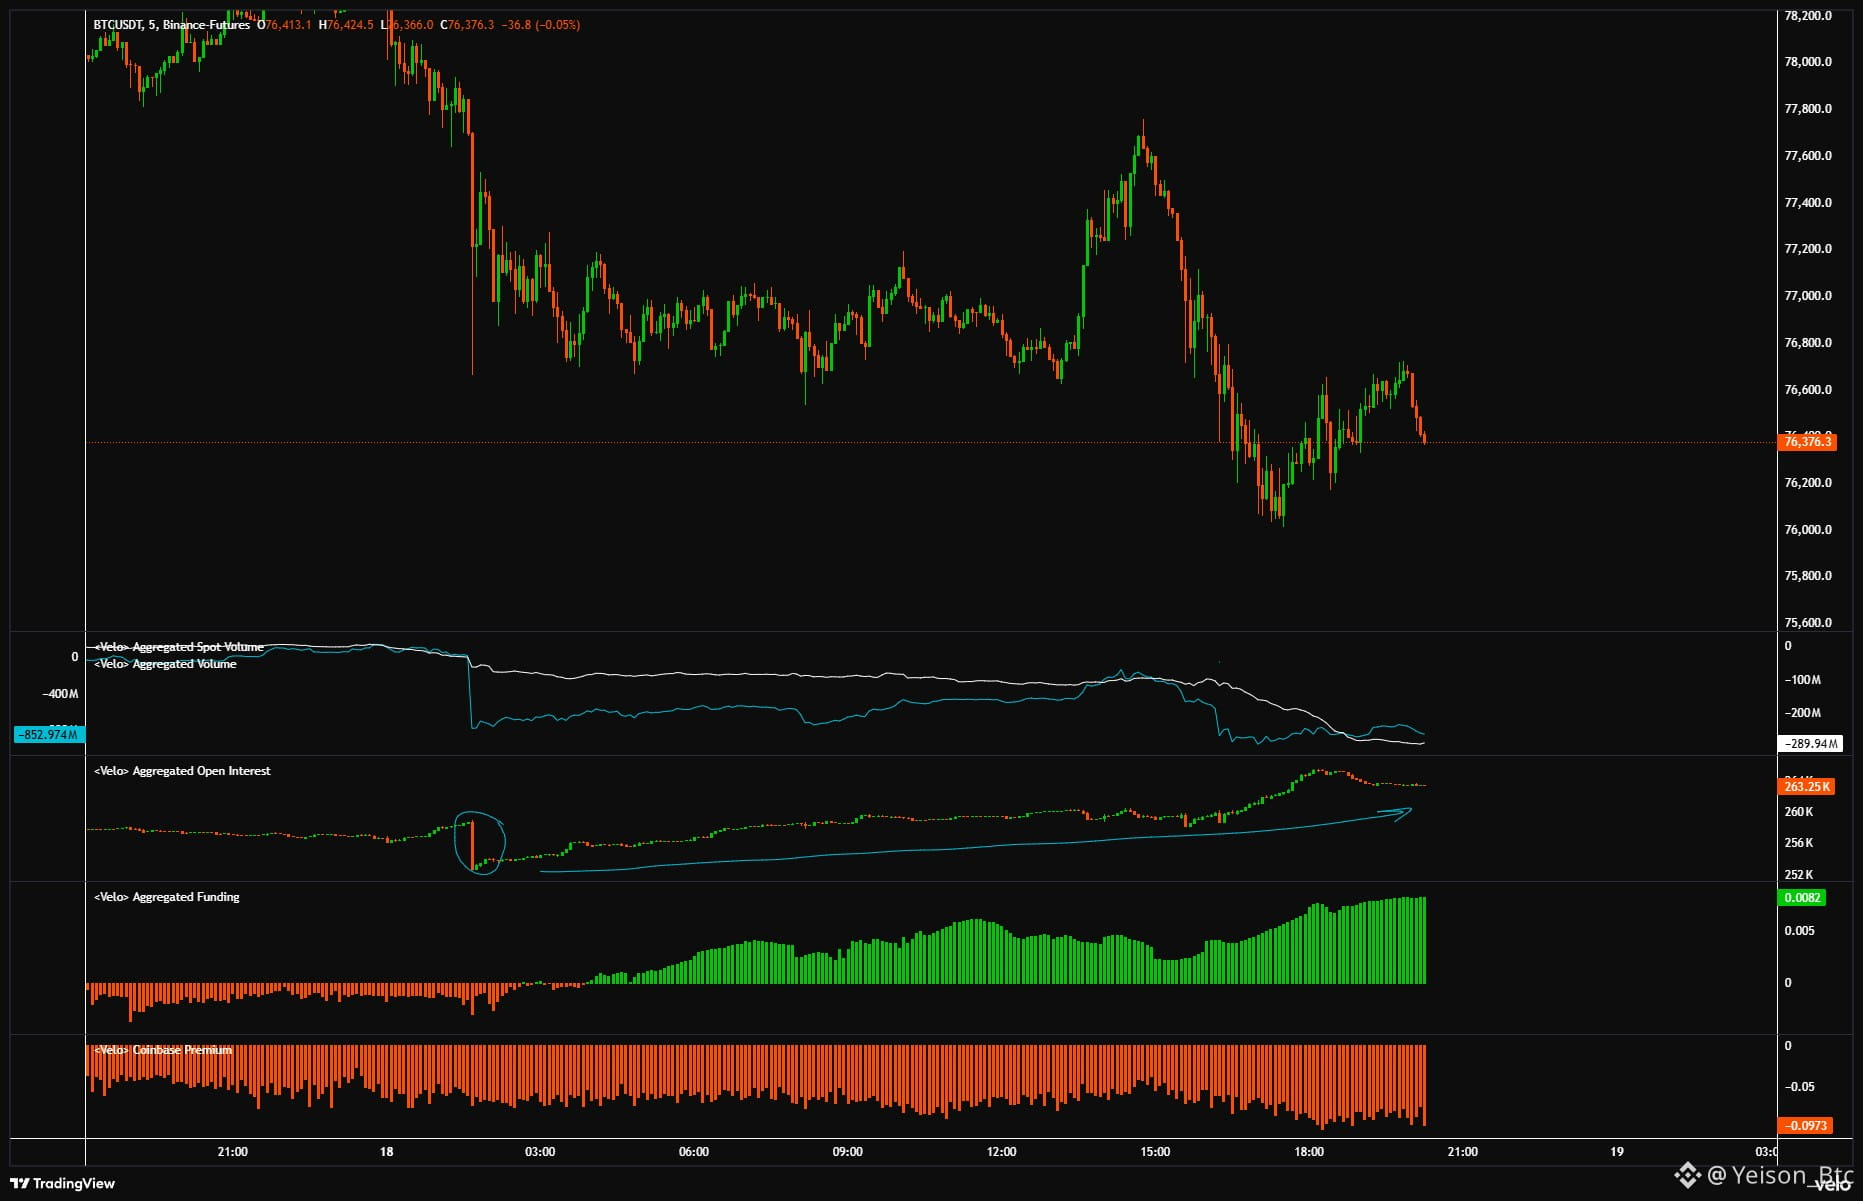
Task: Click the 76,600.0 price axis label
Action: point(1808,390)
